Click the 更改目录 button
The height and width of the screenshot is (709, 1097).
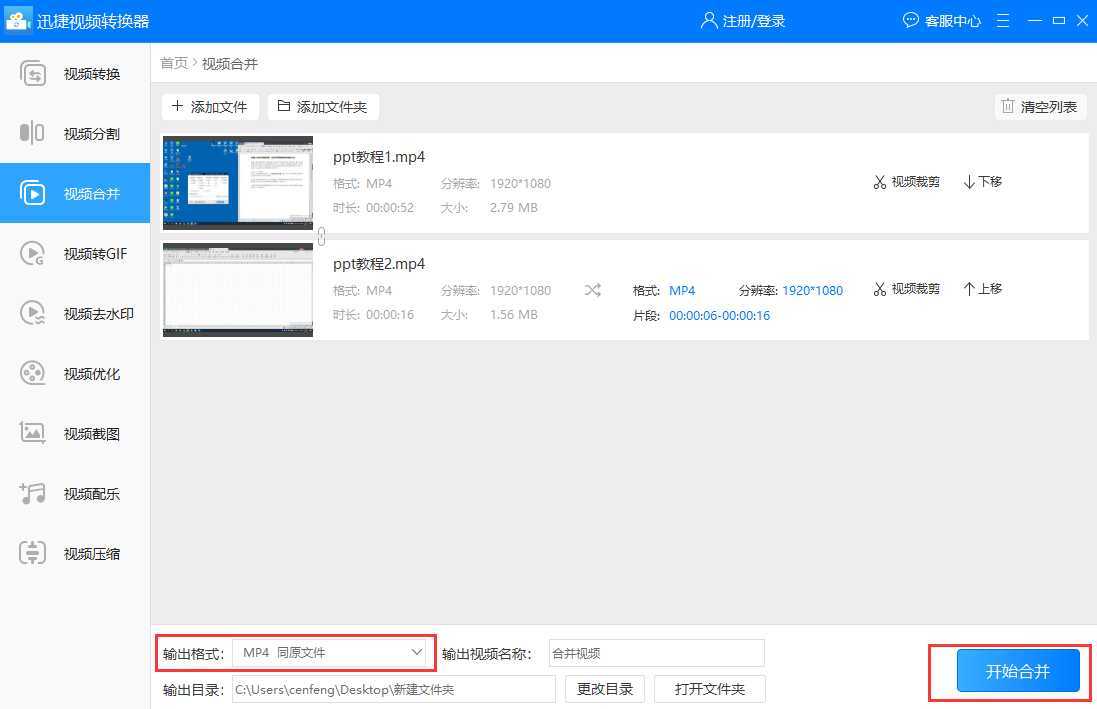[605, 689]
